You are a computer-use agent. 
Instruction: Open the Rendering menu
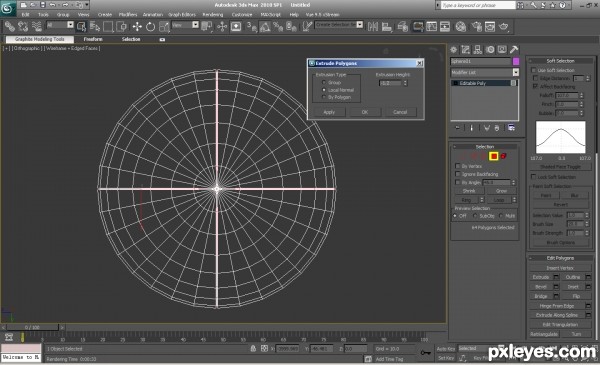click(213, 15)
